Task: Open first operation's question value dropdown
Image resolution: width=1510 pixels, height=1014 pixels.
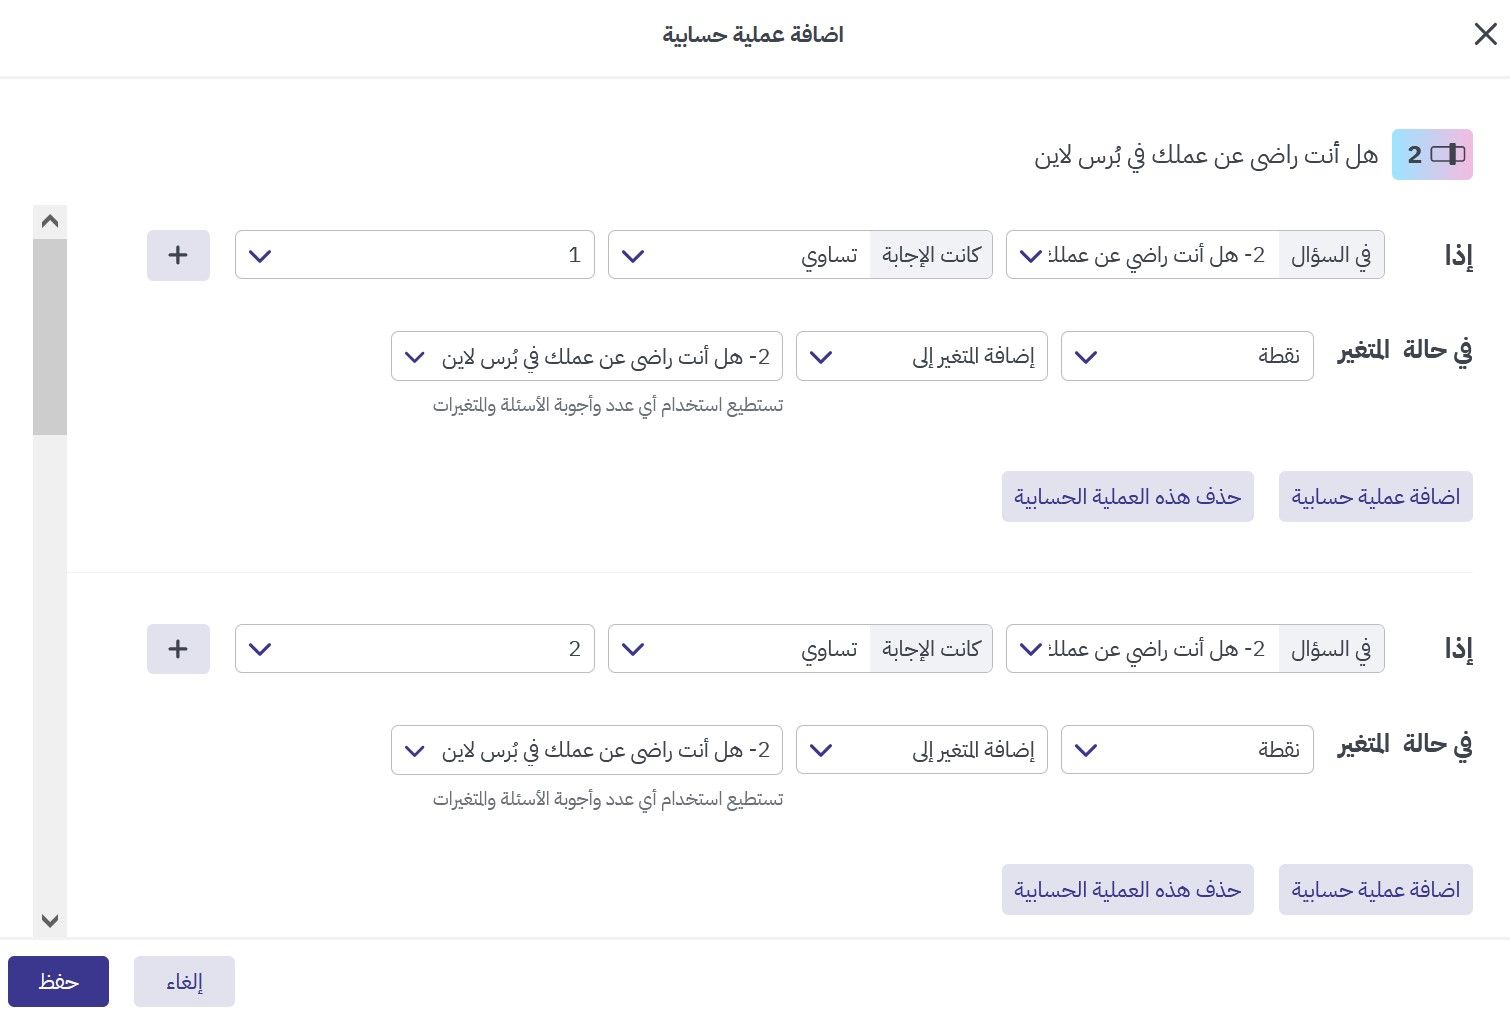Action: (x=587, y=356)
